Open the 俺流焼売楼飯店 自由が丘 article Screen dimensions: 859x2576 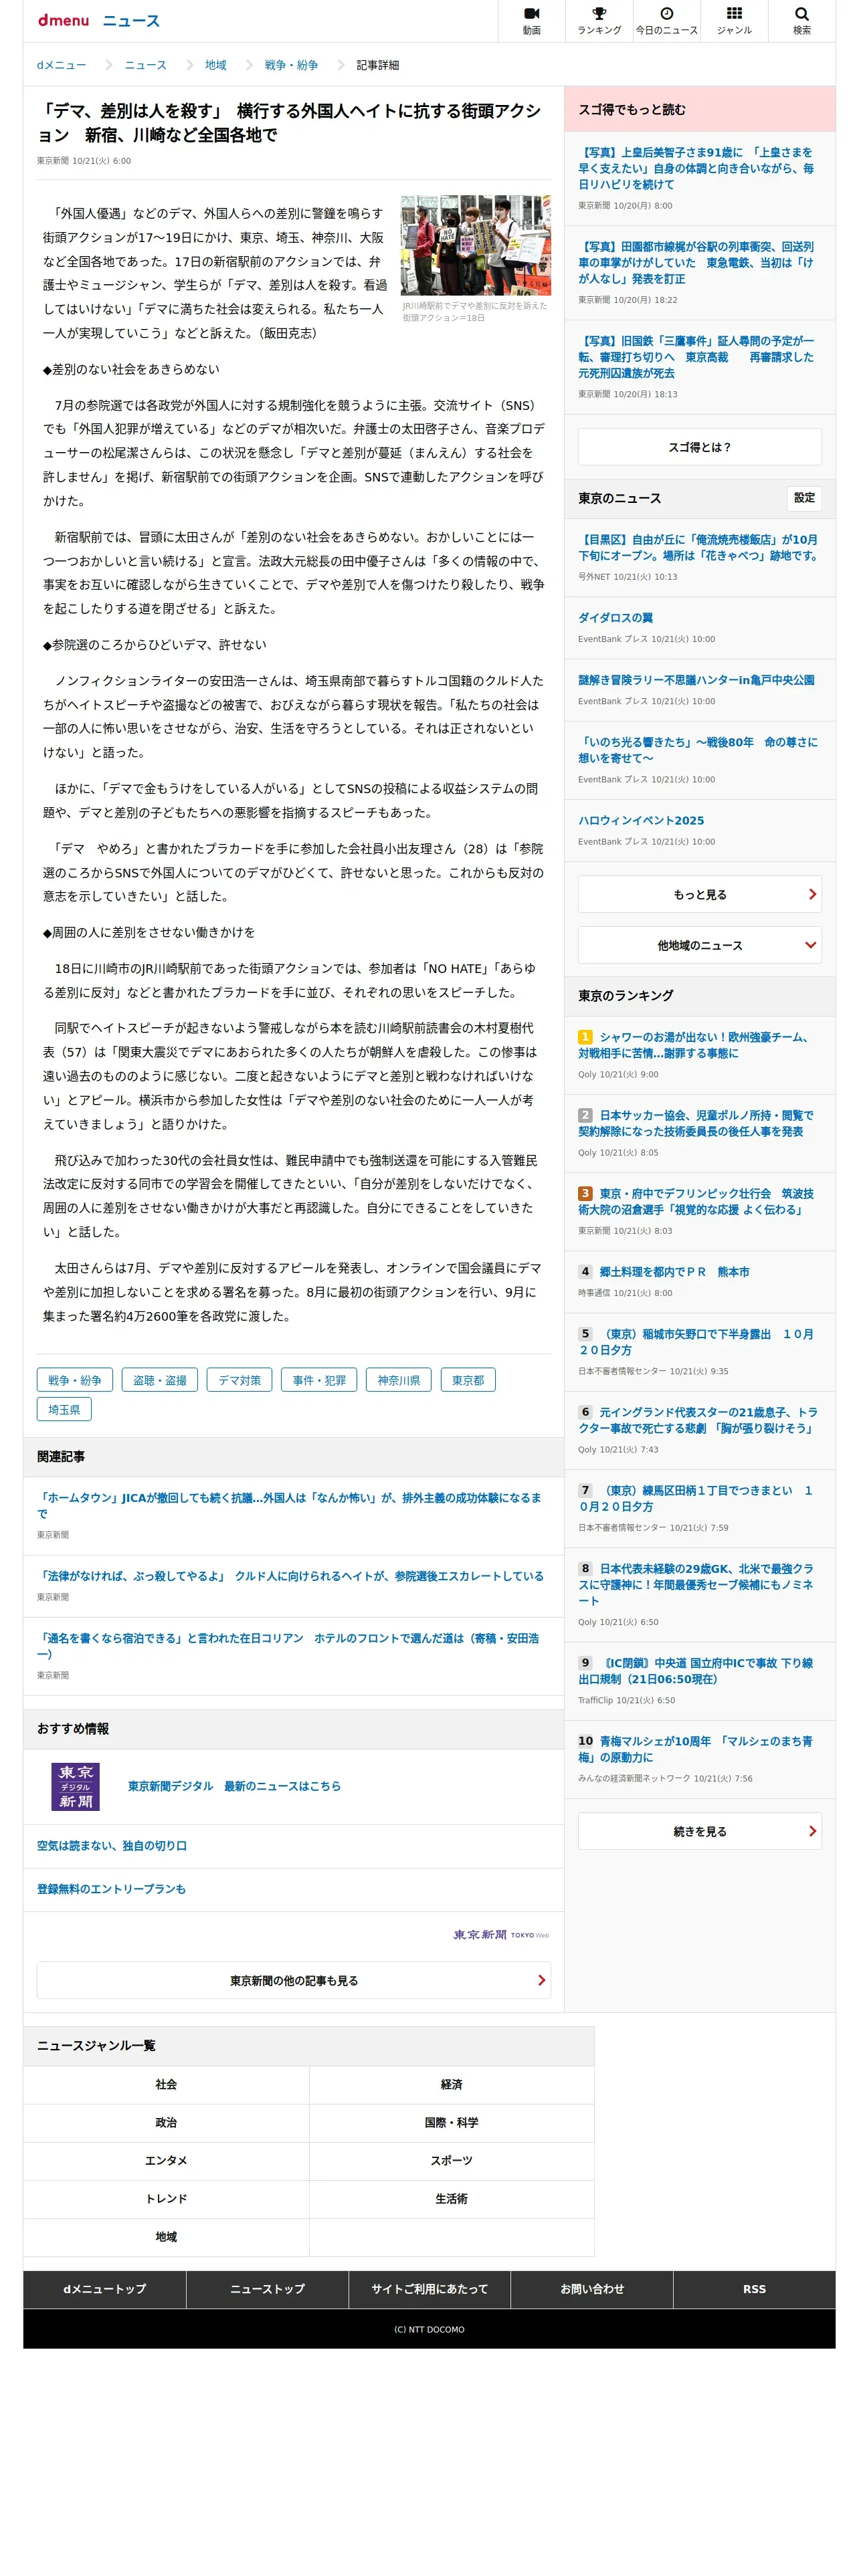coord(699,547)
